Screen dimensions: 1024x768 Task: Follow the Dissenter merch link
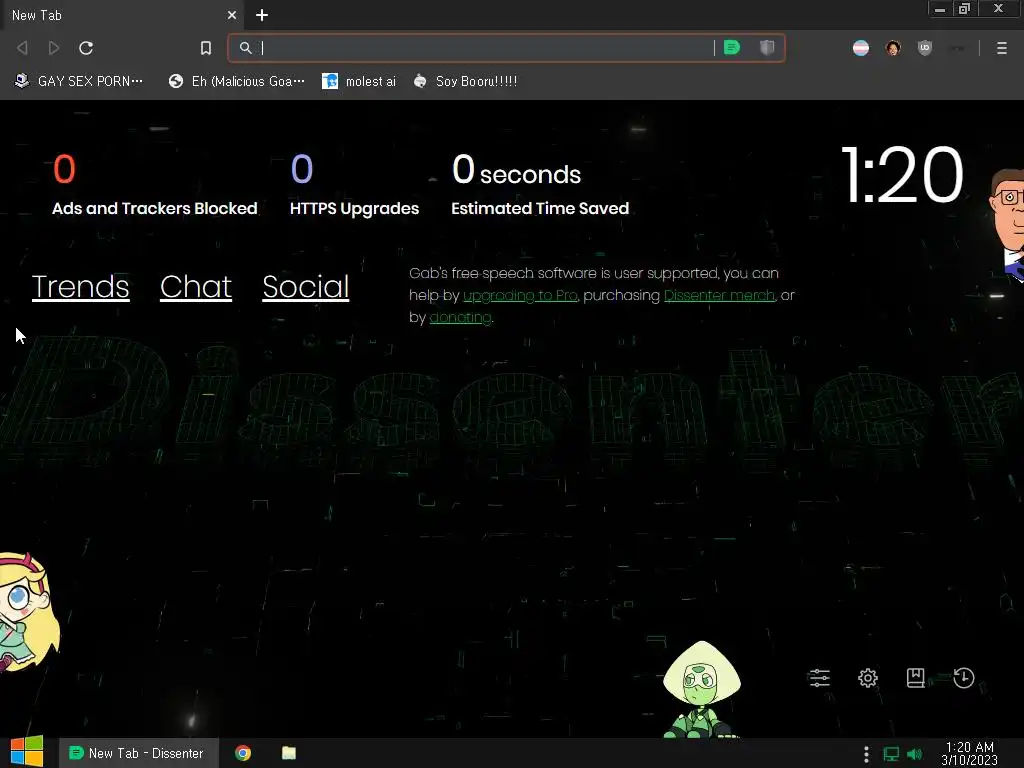[720, 295]
